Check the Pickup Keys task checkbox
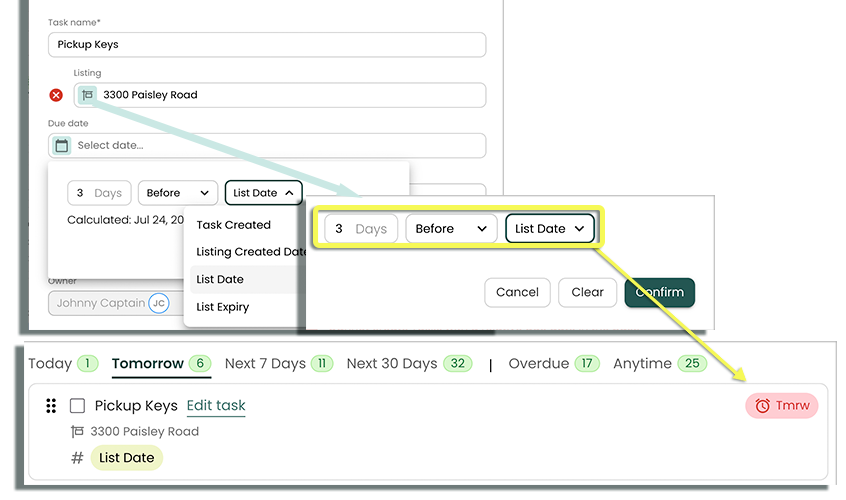Viewport: 846px width, 500px height. pyautogui.click(x=77, y=406)
